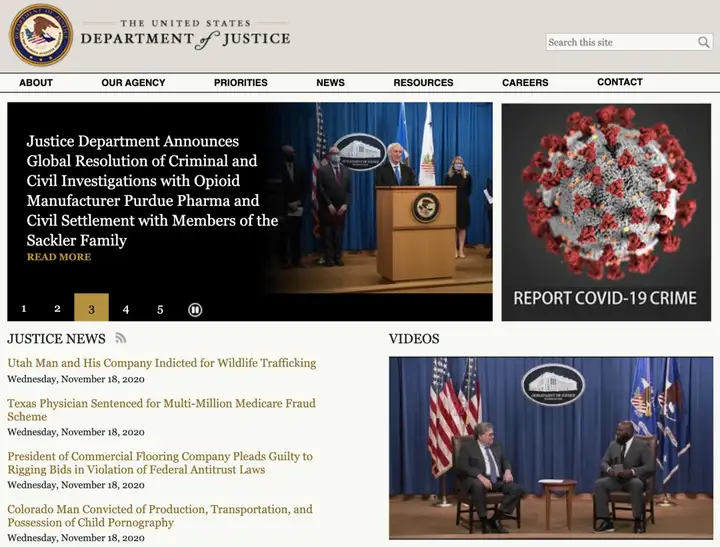Pause the slideshow carousel
The image size is (720, 547).
tap(195, 310)
